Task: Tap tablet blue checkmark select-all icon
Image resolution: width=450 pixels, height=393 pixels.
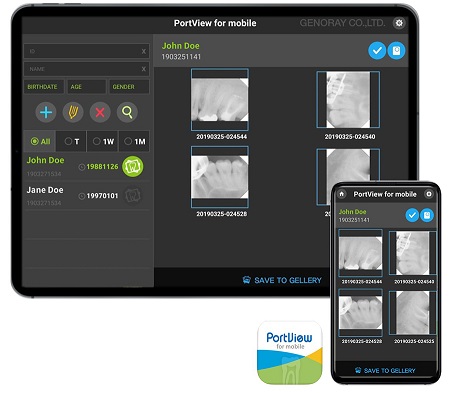Action: click(x=377, y=51)
